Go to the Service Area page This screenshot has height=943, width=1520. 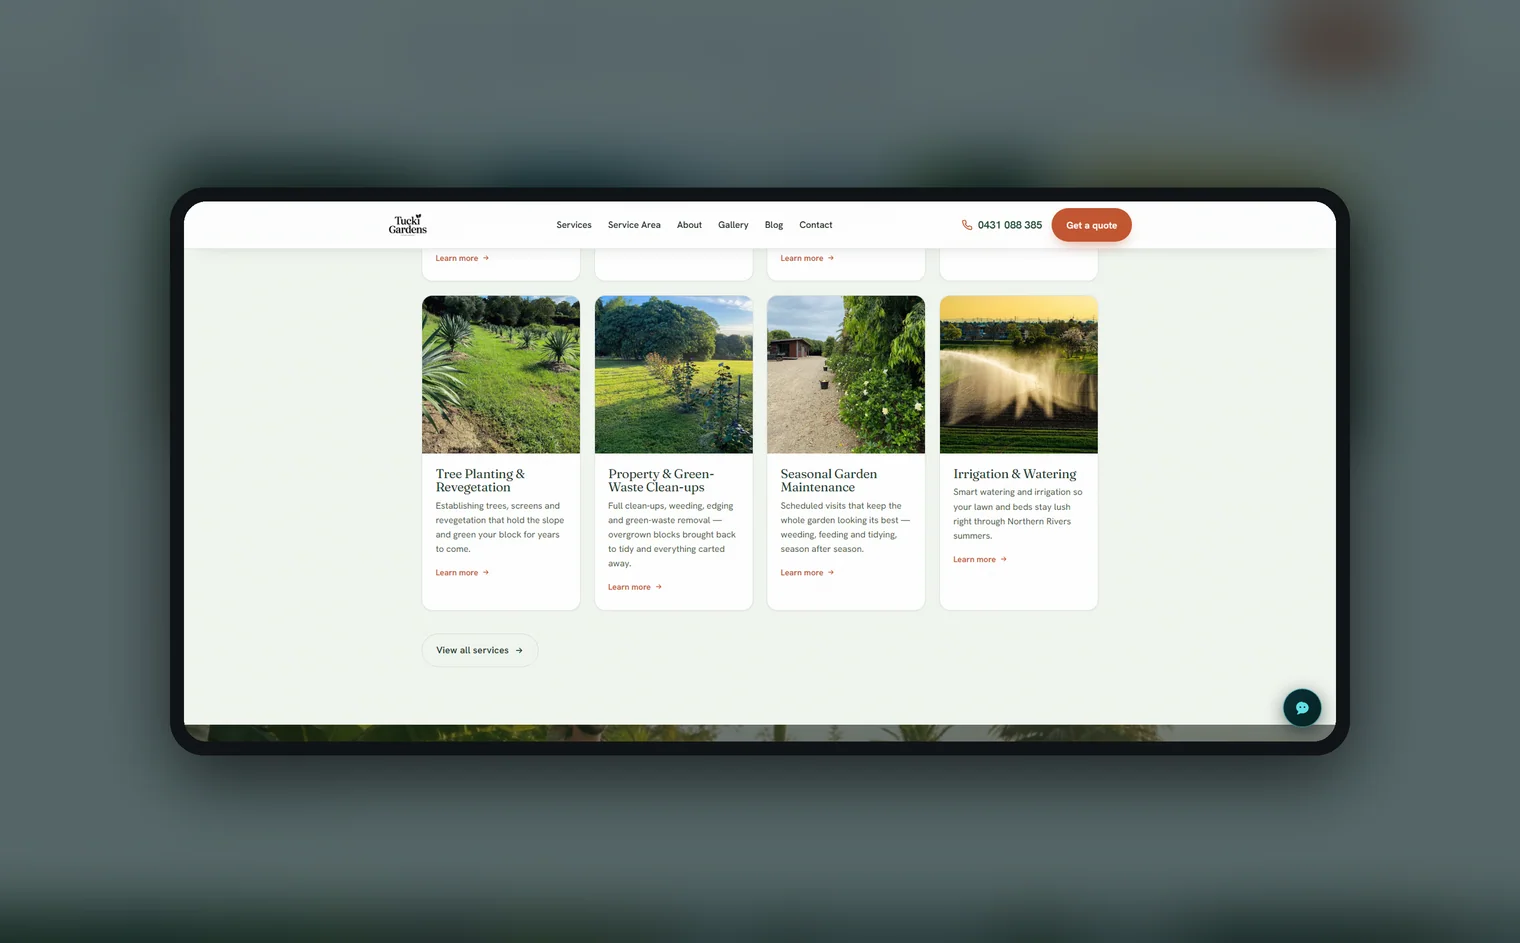pyautogui.click(x=634, y=225)
